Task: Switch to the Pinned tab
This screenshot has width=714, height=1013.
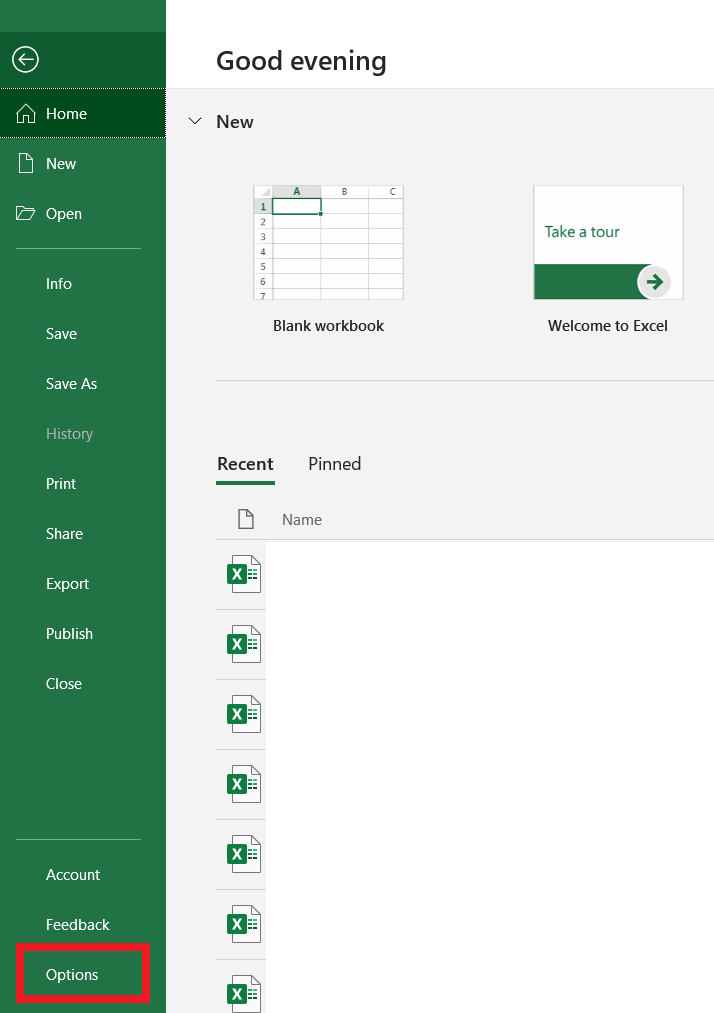Action: (335, 464)
